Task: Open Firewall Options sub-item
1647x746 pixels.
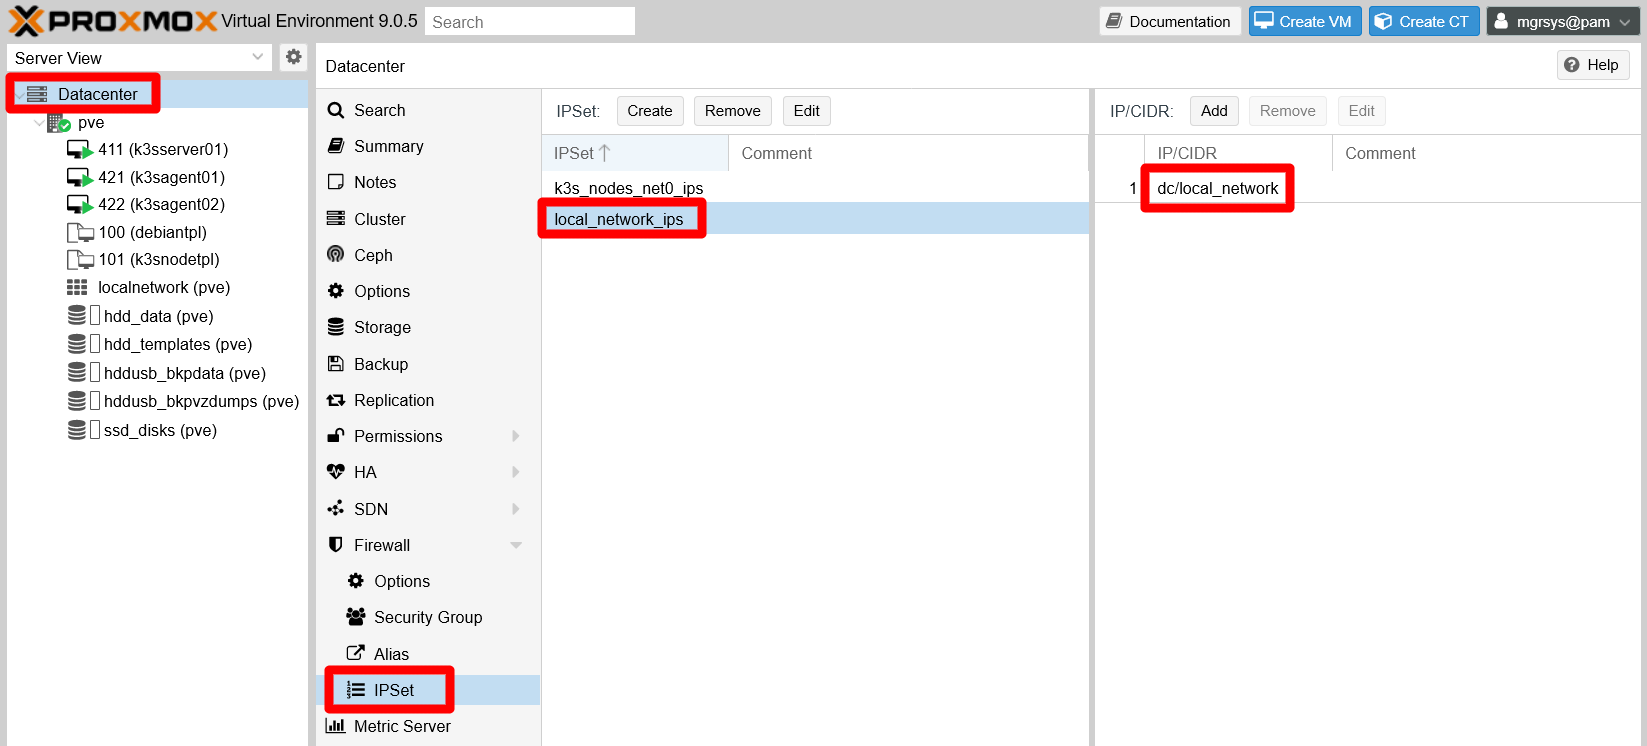Action: (428, 581)
